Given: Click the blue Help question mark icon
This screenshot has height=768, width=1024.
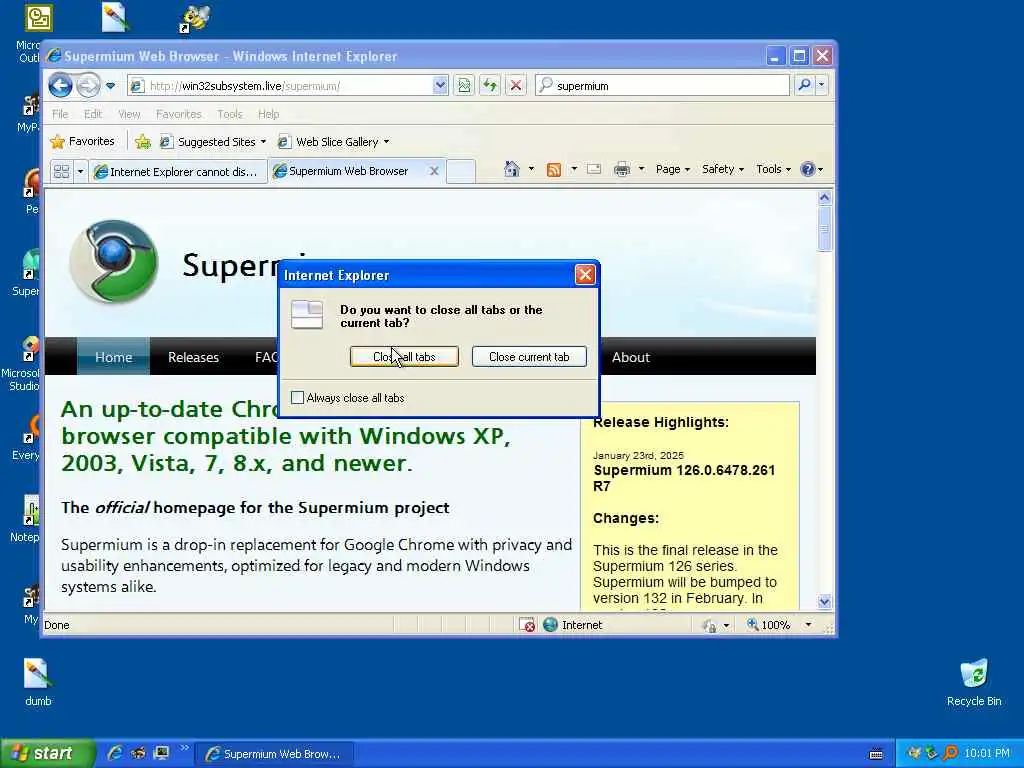Looking at the screenshot, I should click(808, 169).
